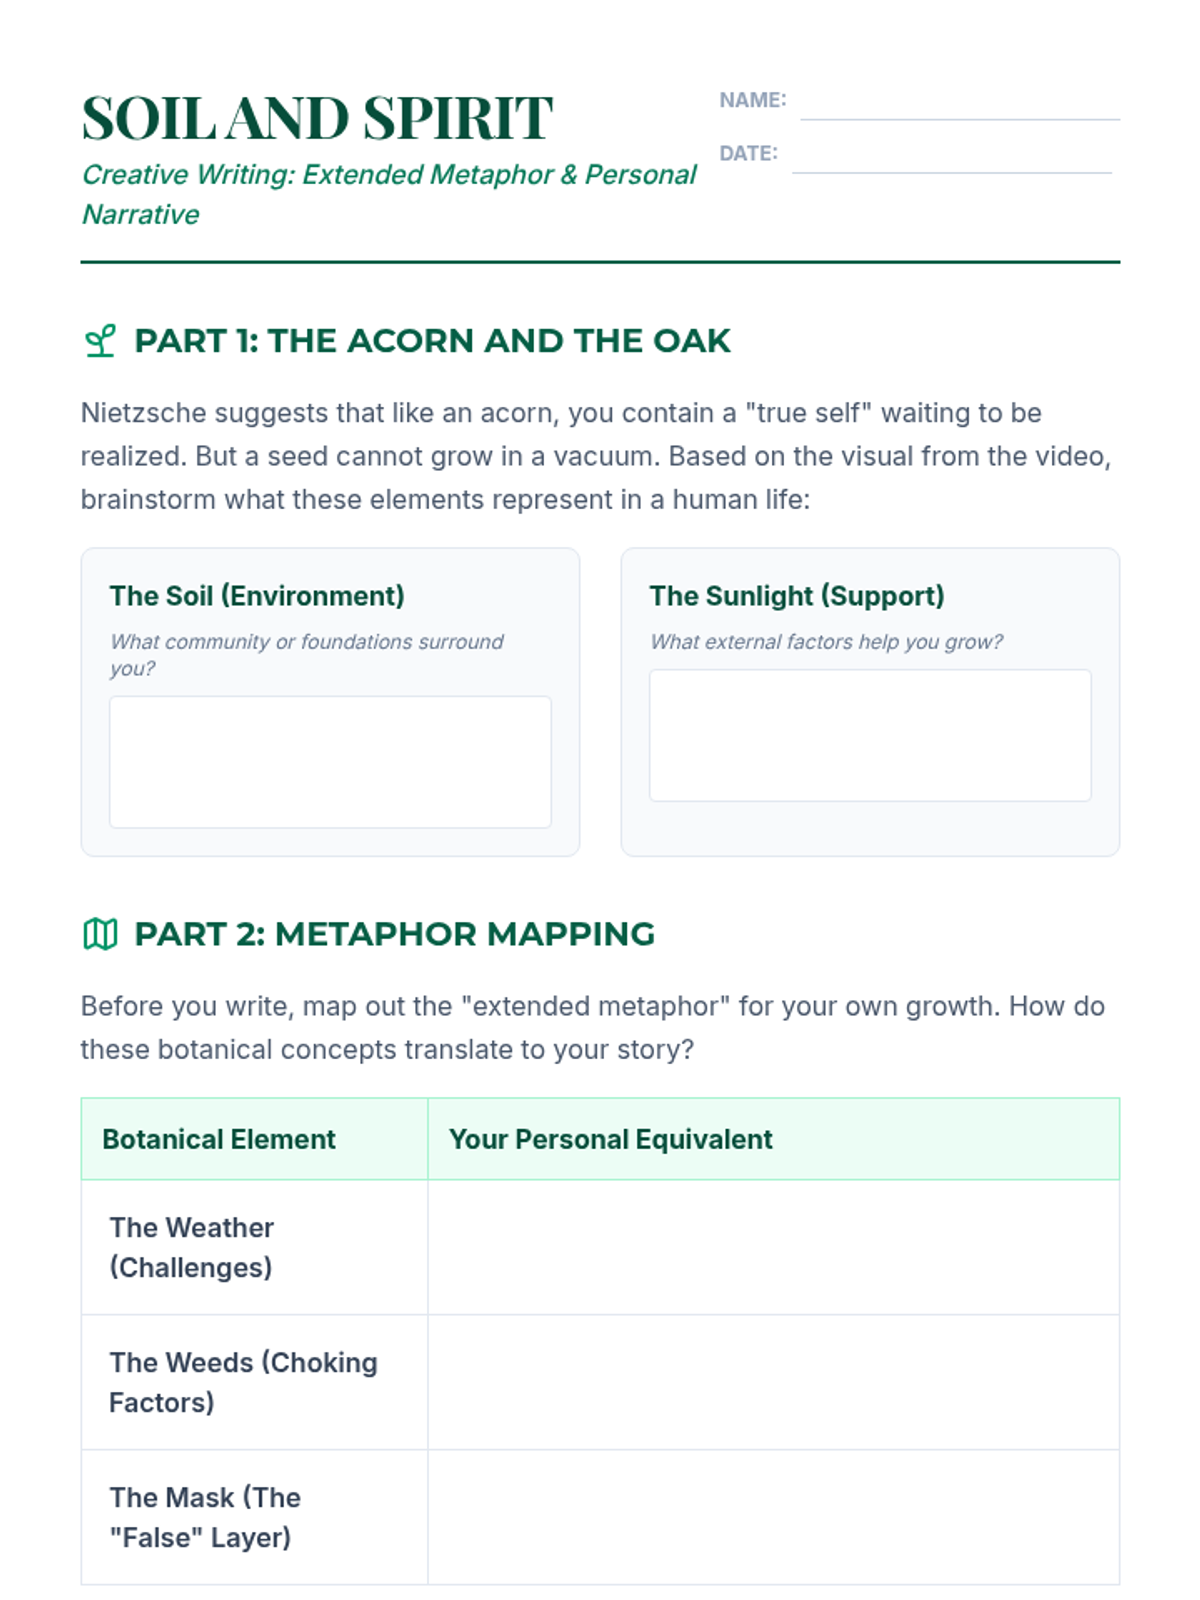The height and width of the screenshot is (1600, 1200).
Task: Click "The Sunlight (Support)" card title
Action: 797,596
